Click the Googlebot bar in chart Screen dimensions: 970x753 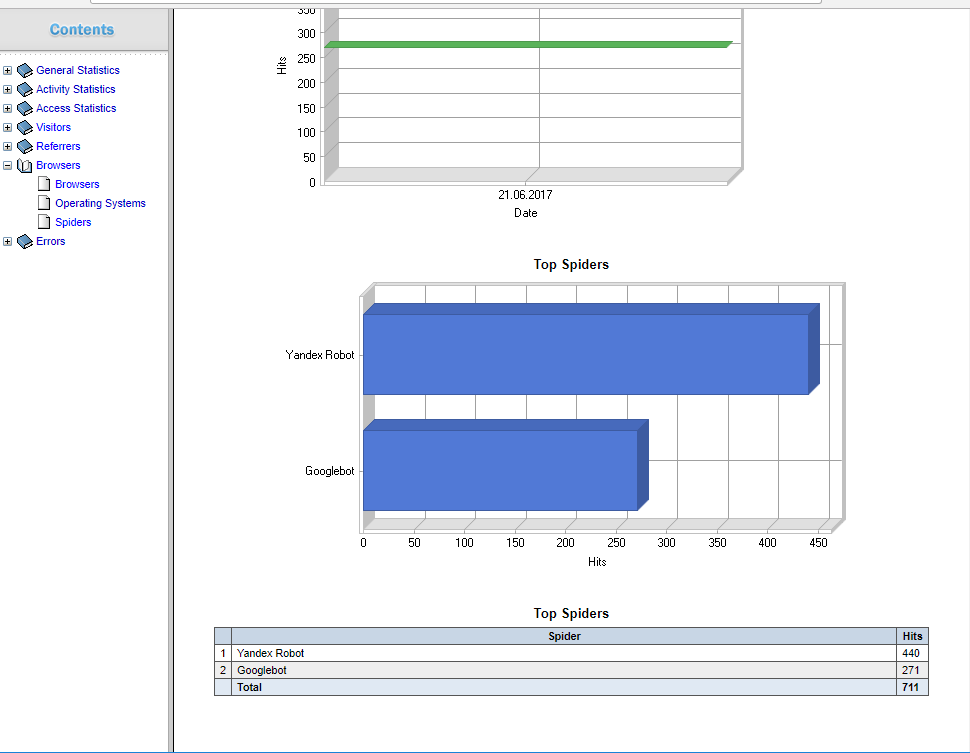(500, 470)
